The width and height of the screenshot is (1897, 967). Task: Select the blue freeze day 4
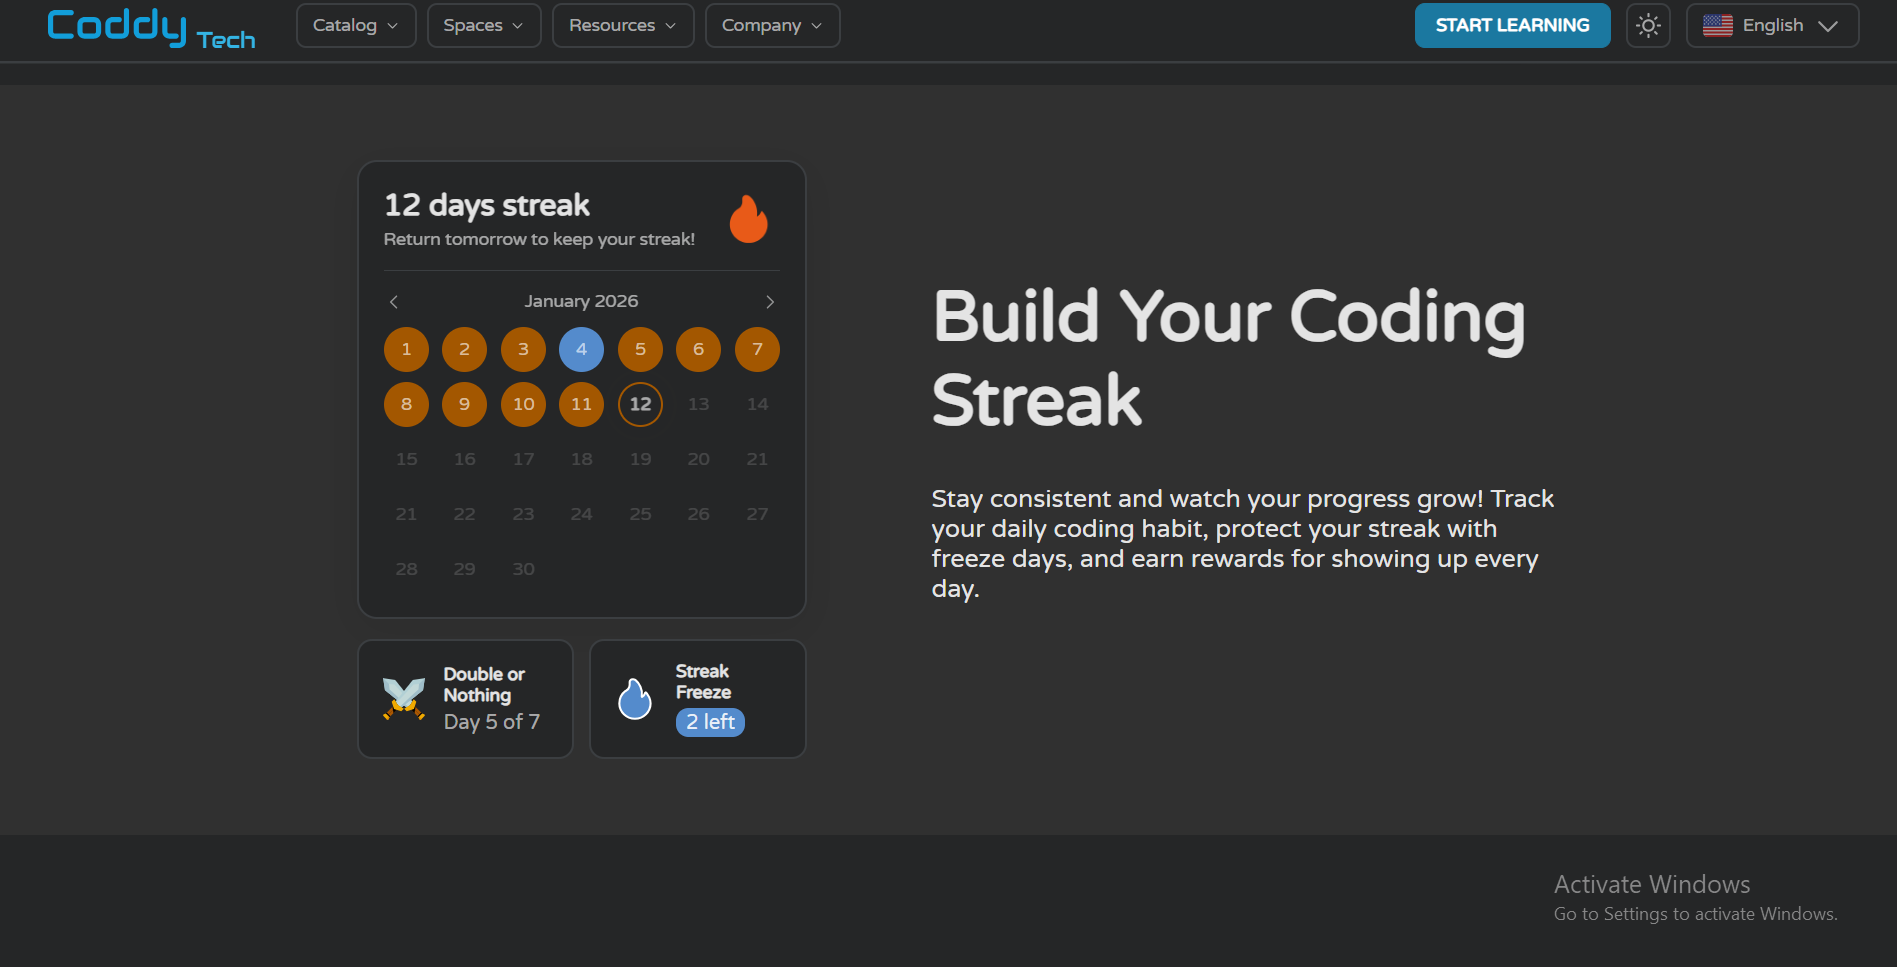[x=581, y=349]
